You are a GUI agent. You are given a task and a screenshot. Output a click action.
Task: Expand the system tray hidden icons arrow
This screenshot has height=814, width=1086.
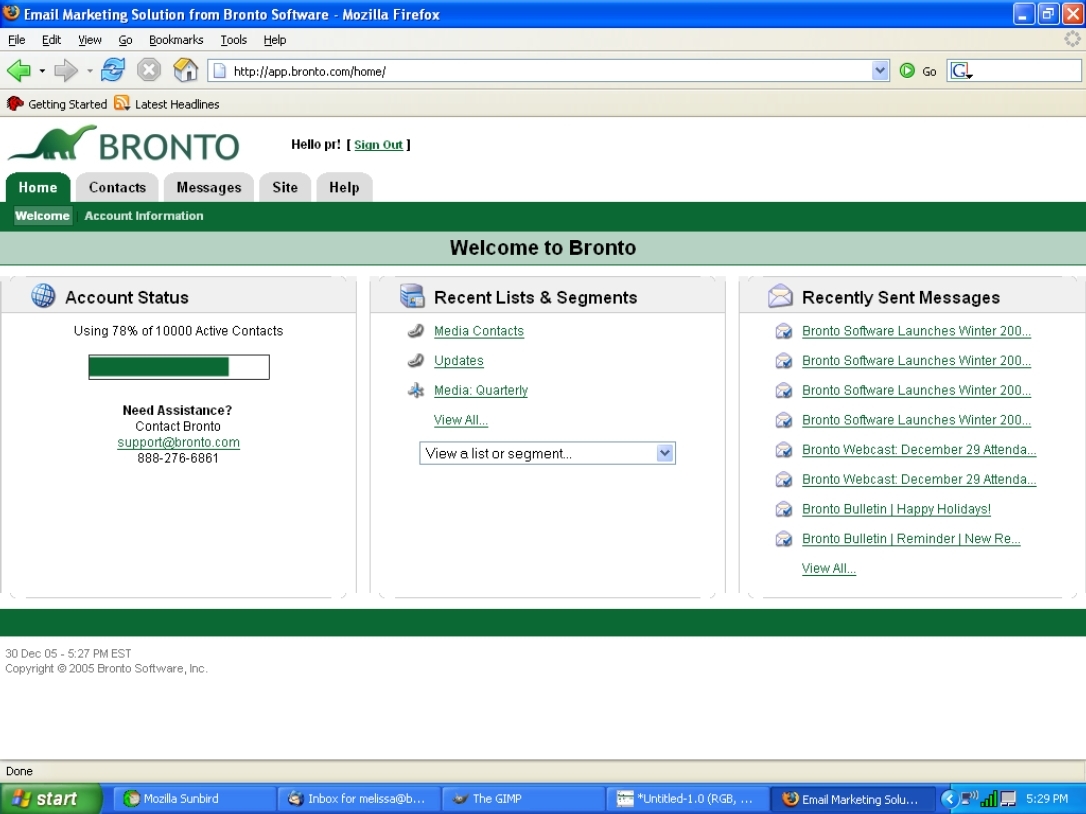click(949, 799)
